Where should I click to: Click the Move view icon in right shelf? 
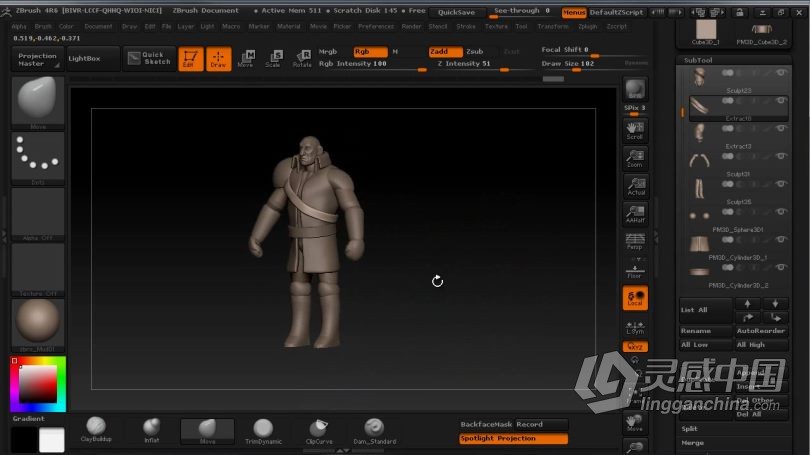coord(635,422)
